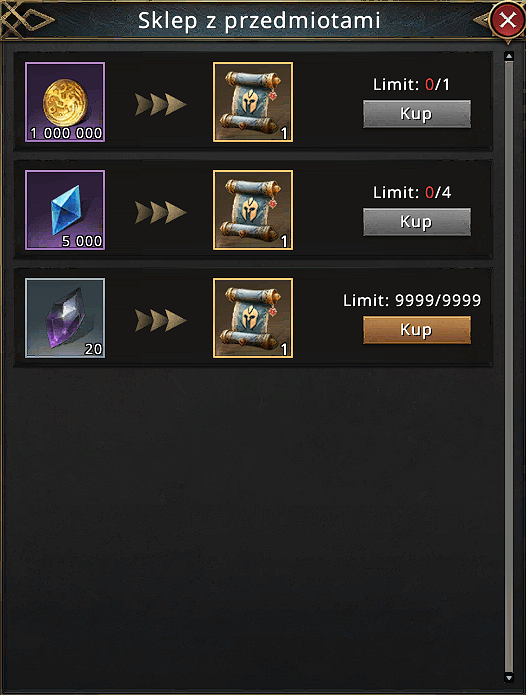Click the triple arrow next to the blue crystal
Viewport: 526px width, 695px height.
(x=160, y=212)
